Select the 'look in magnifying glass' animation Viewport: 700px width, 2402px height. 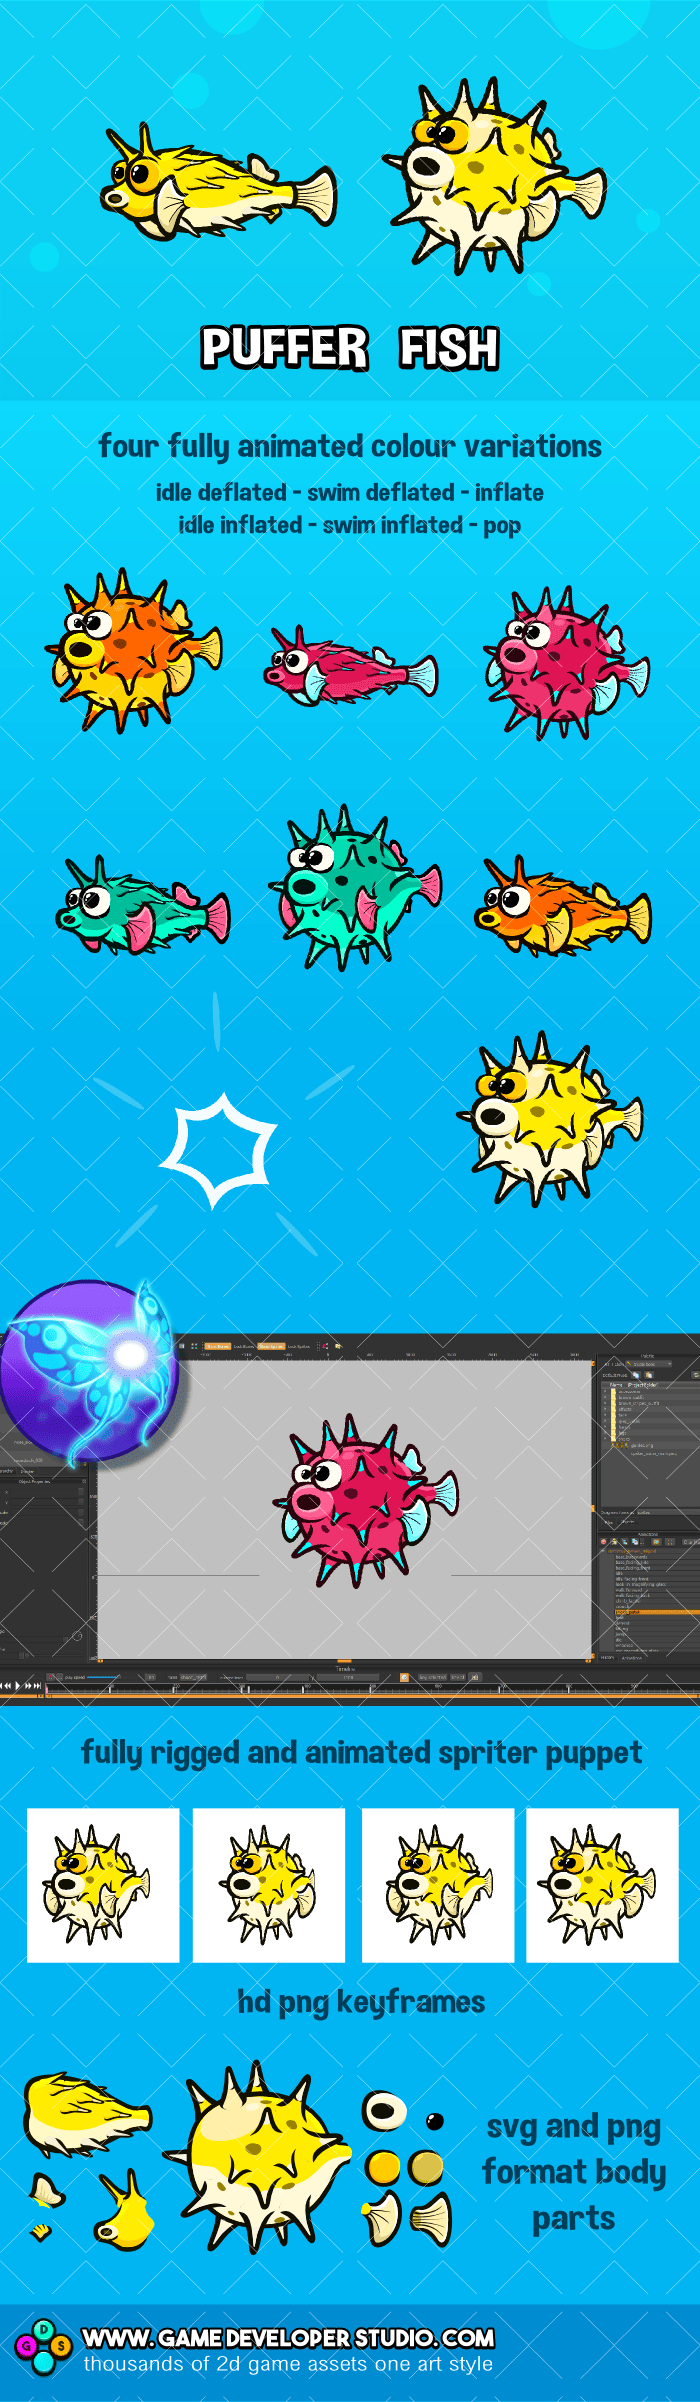(657, 1584)
